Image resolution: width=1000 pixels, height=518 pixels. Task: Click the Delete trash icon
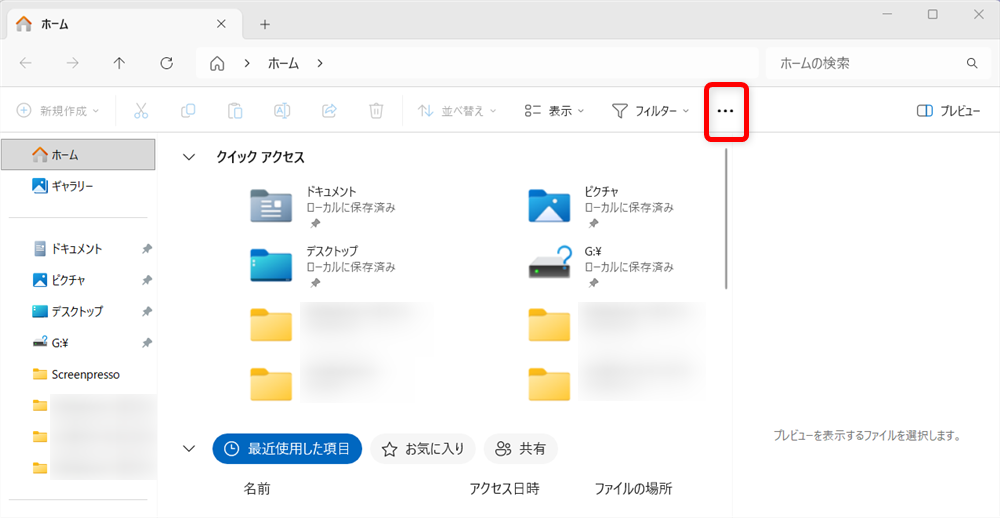point(376,111)
